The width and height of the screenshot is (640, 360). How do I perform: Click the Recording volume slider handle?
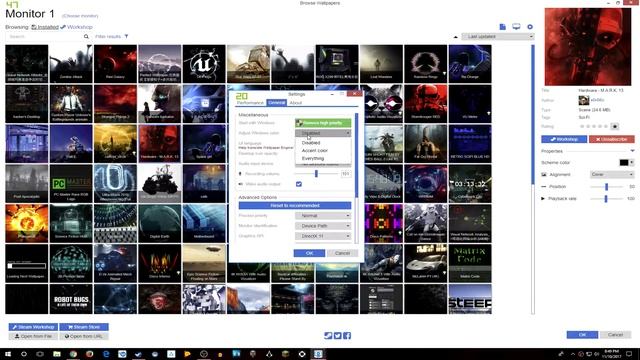(x=316, y=174)
